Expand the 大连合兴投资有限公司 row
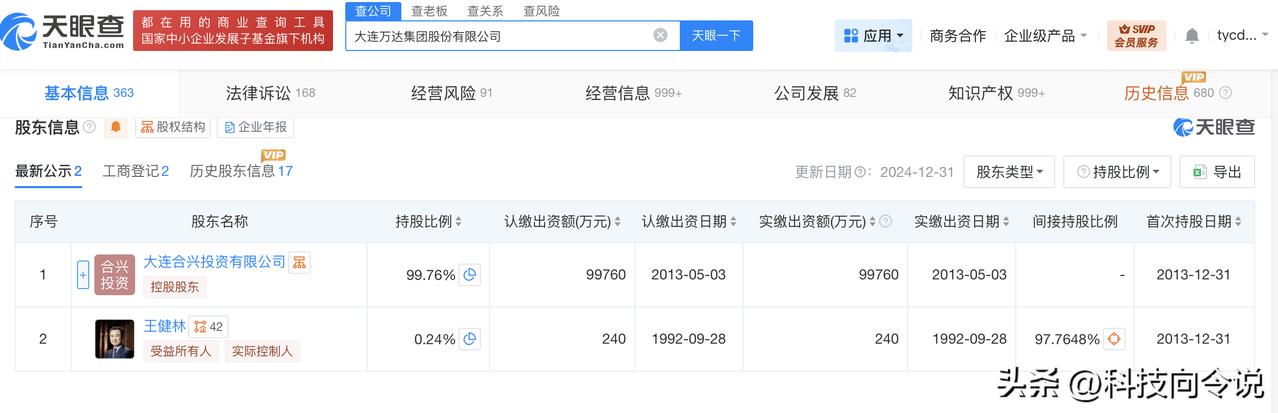Viewport: 1278px width, 413px height. (x=83, y=274)
